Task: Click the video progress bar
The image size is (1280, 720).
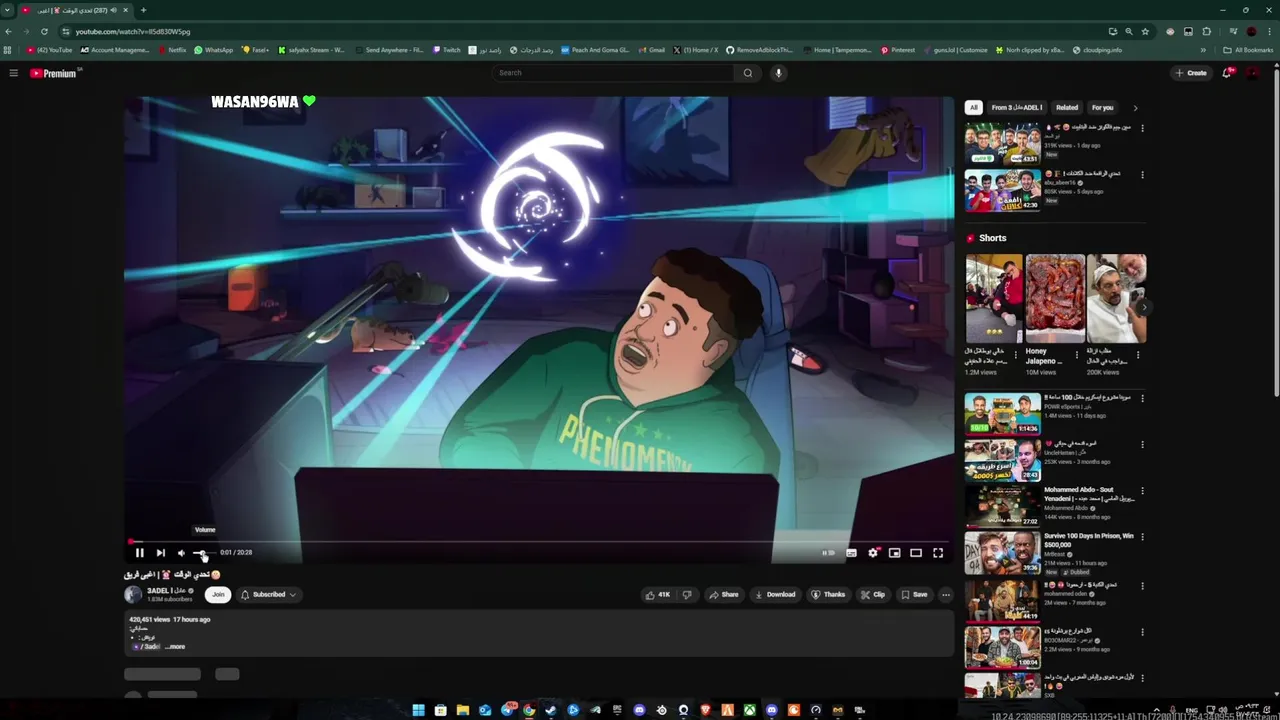Action: [x=539, y=541]
